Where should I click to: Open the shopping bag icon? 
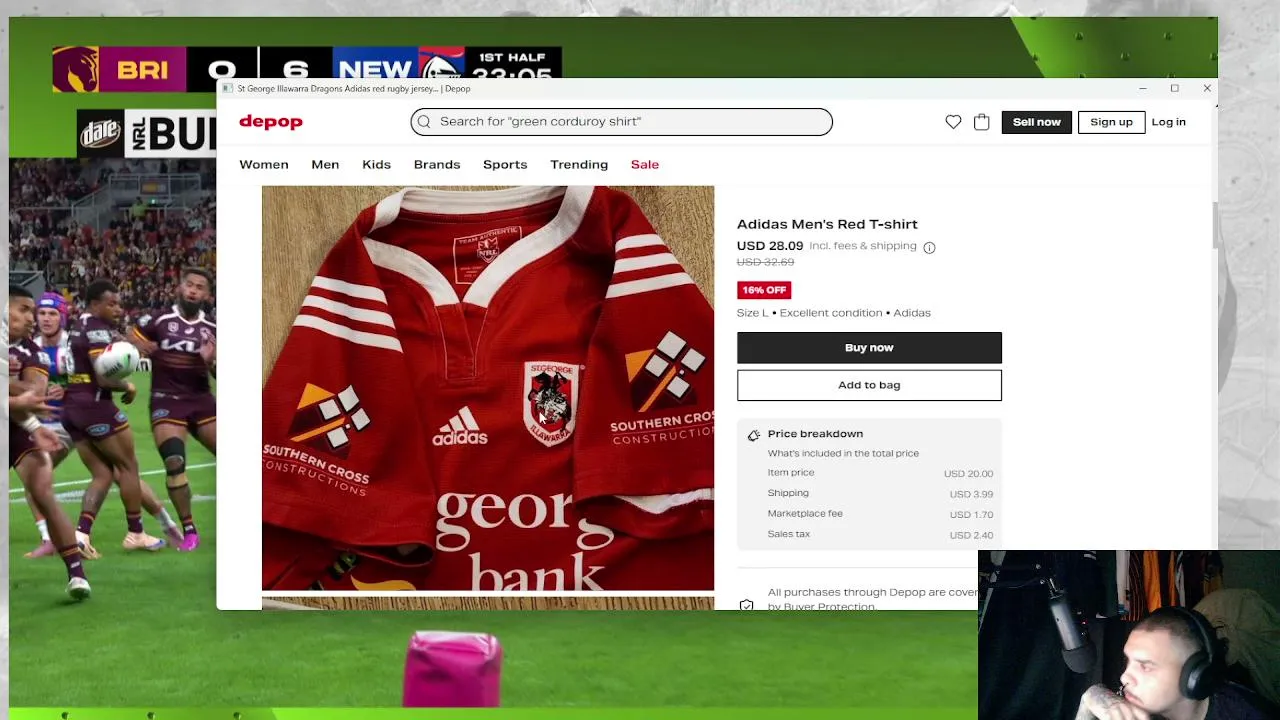pyautogui.click(x=982, y=122)
